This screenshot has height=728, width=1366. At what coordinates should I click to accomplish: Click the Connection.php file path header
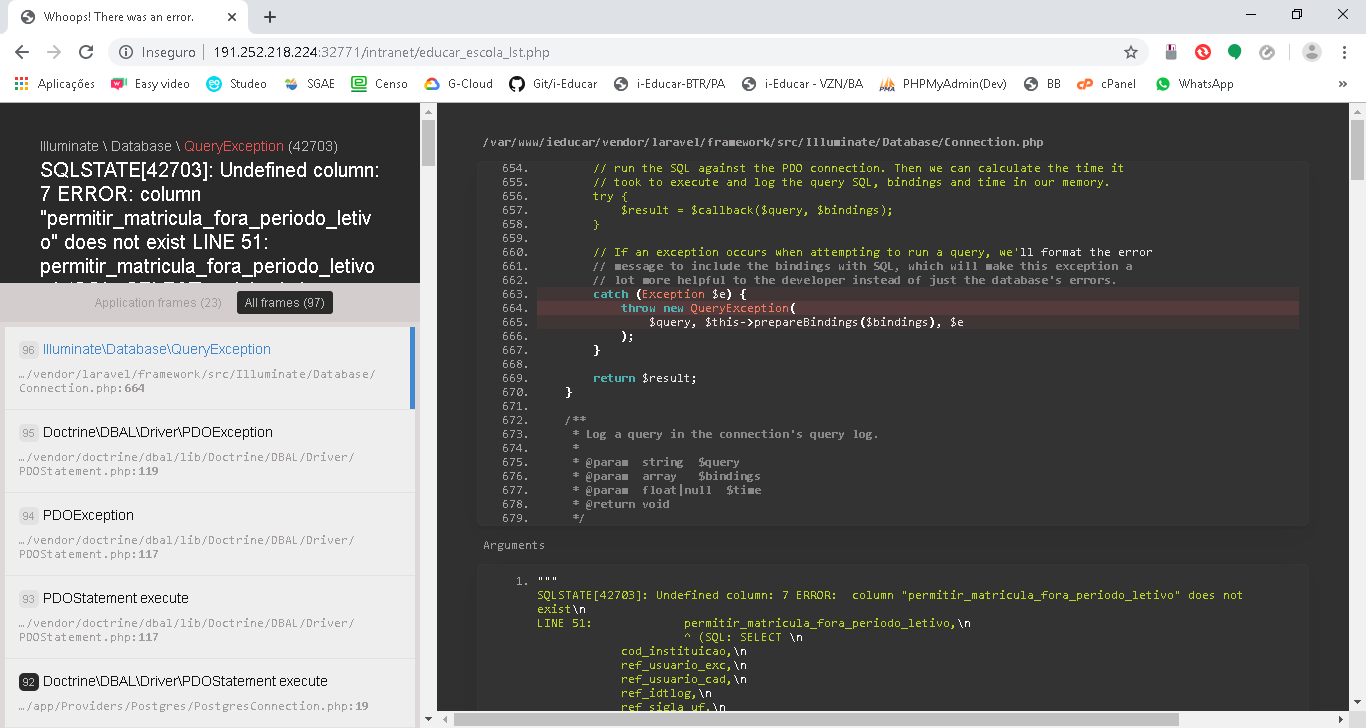pos(762,142)
